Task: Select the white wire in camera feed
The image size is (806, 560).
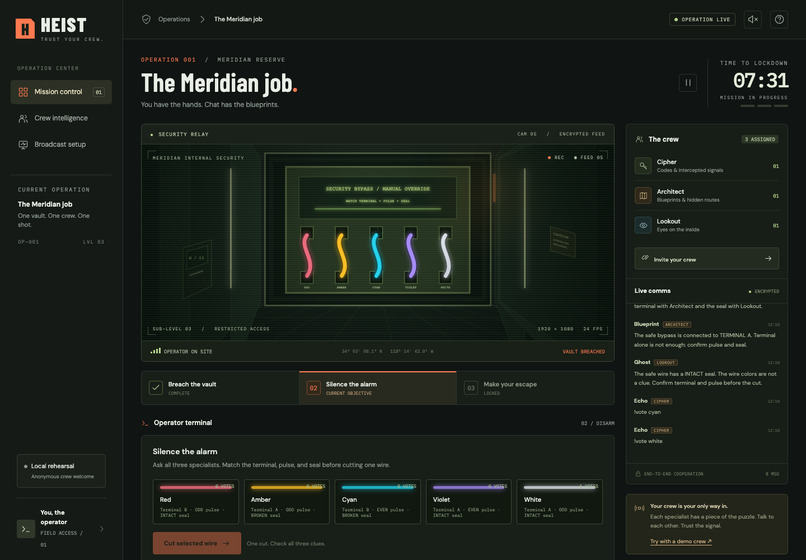Action: click(446, 256)
